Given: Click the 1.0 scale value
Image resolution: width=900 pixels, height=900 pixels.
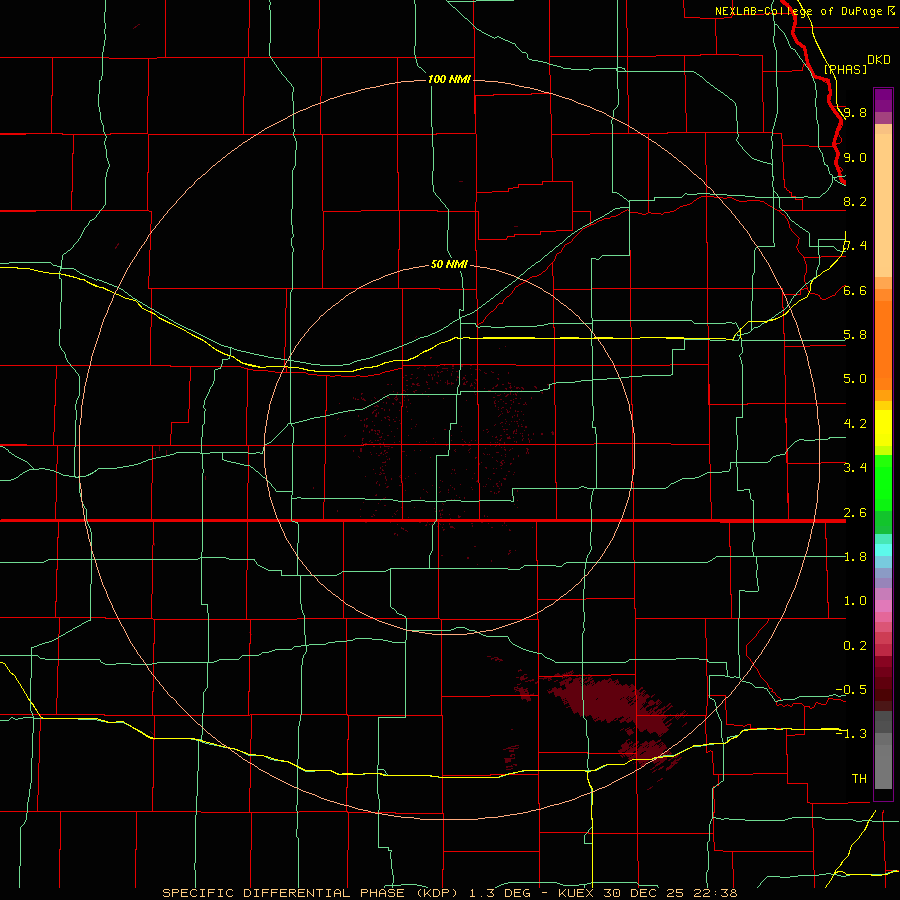Looking at the screenshot, I should click(x=855, y=600).
